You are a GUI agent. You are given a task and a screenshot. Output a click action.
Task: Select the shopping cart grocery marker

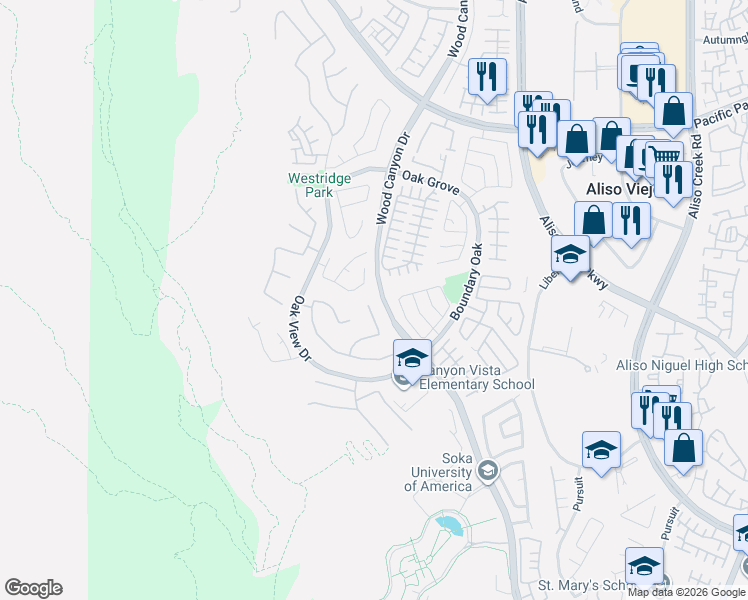coord(665,153)
